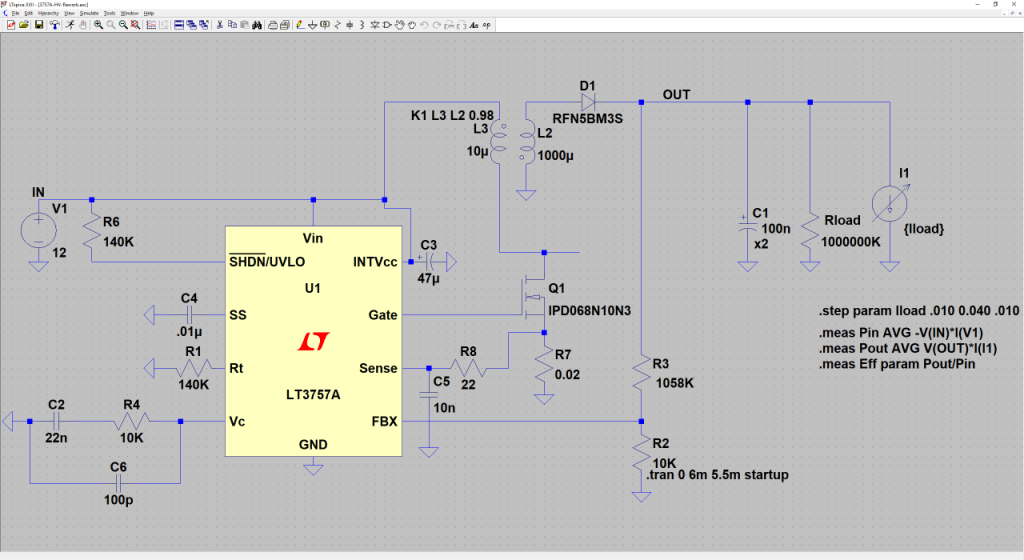Image resolution: width=1024 pixels, height=560 pixels.
Task: Select the 1058K value of R3
Action: (x=675, y=383)
